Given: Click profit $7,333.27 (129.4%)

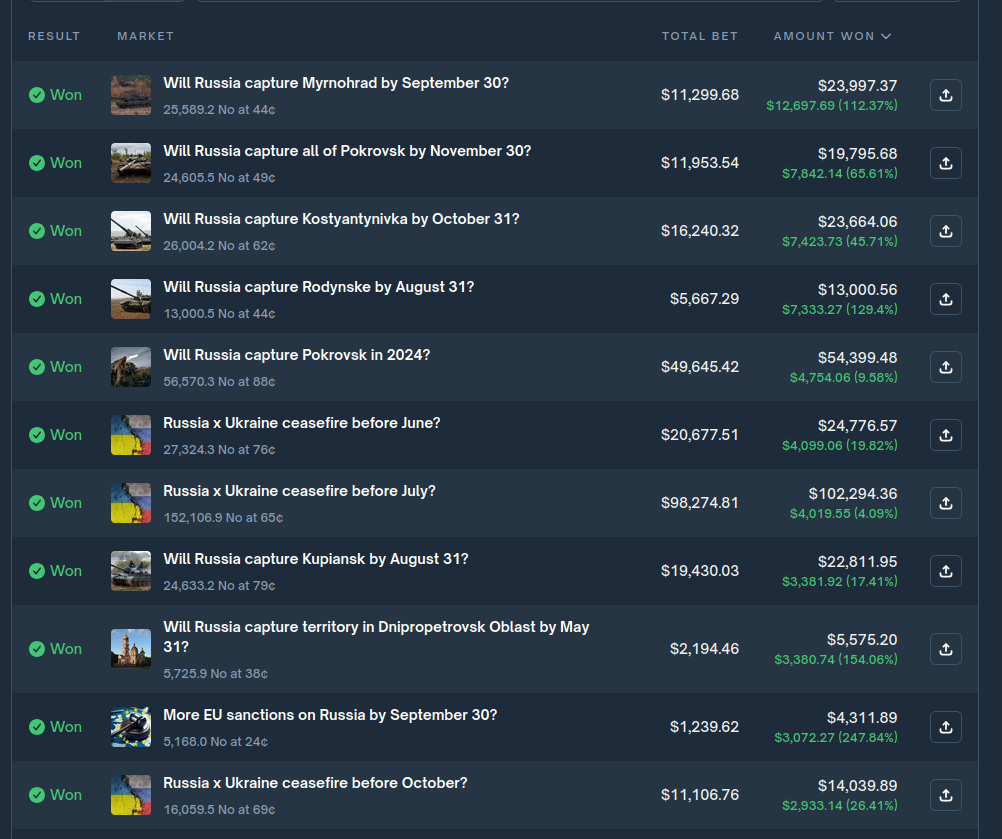Looking at the screenshot, I should [840, 309].
